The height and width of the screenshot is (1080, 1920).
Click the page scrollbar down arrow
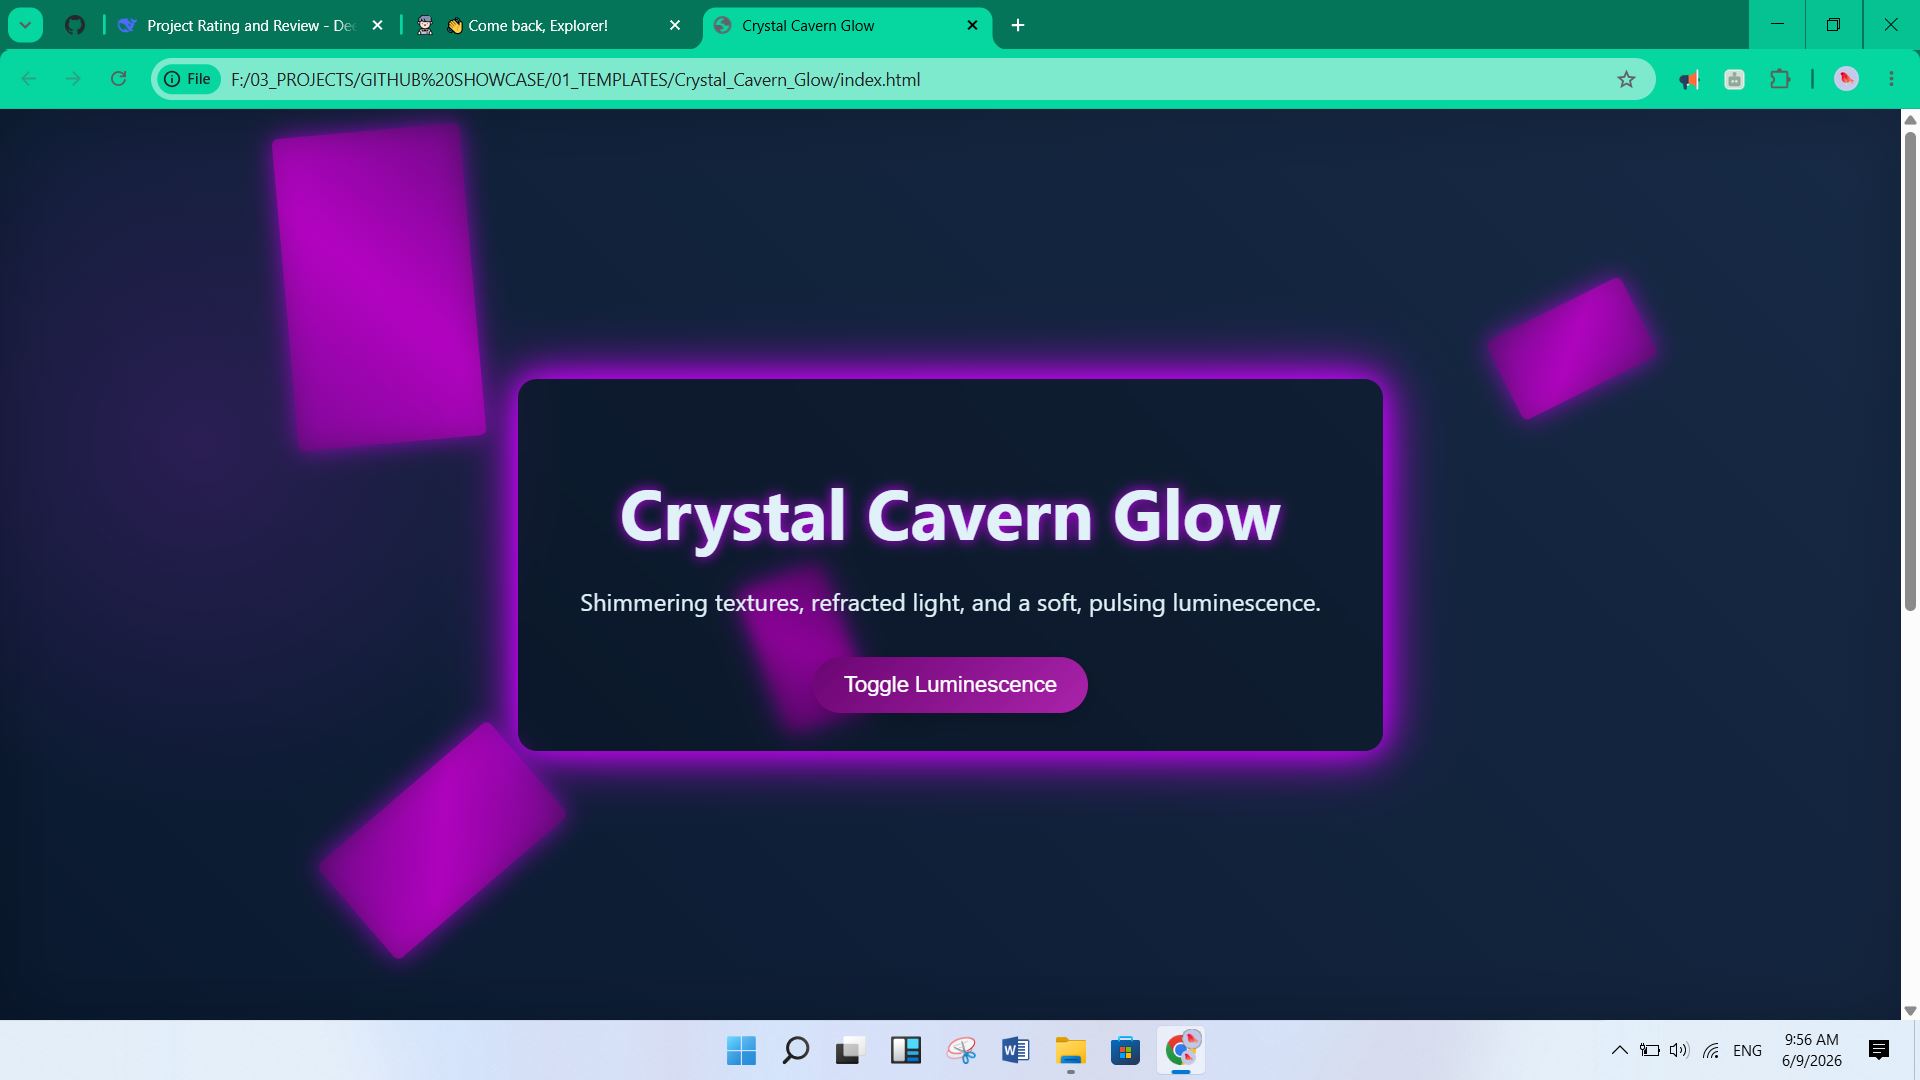click(x=1910, y=1011)
